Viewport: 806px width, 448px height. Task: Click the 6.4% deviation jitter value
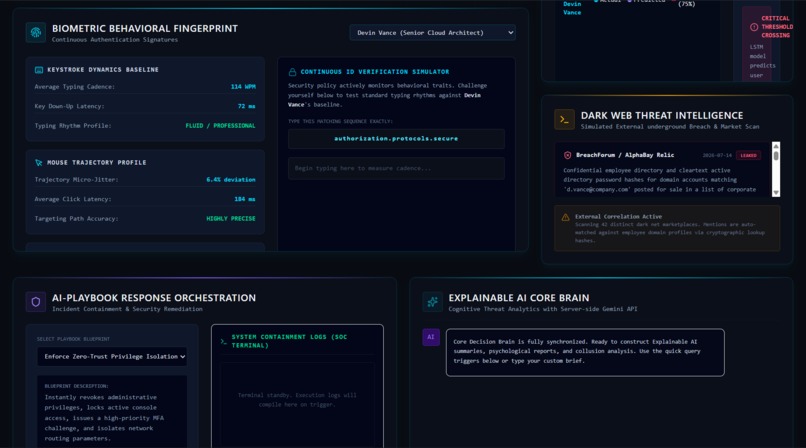(x=231, y=180)
